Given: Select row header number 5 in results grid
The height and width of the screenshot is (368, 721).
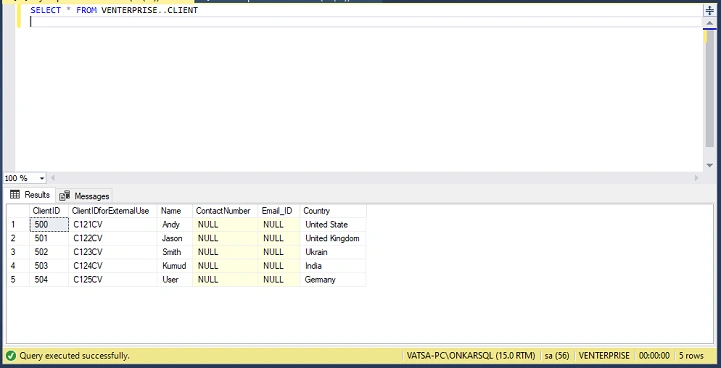Looking at the screenshot, I should [x=18, y=280].
